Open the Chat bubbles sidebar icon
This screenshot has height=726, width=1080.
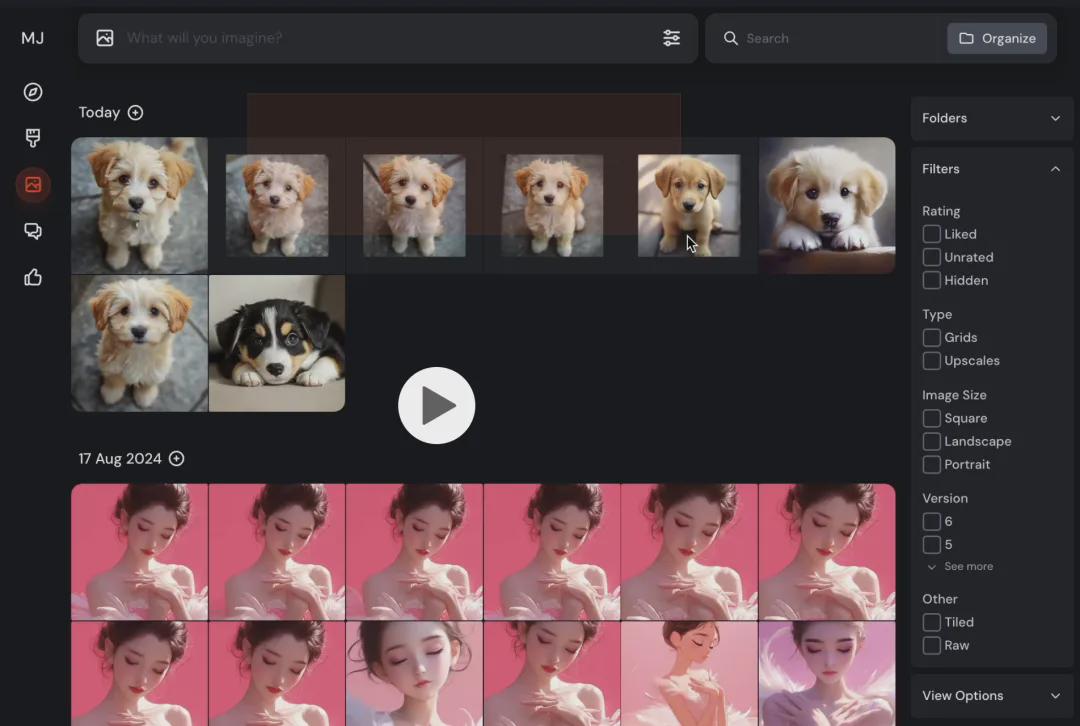32,231
